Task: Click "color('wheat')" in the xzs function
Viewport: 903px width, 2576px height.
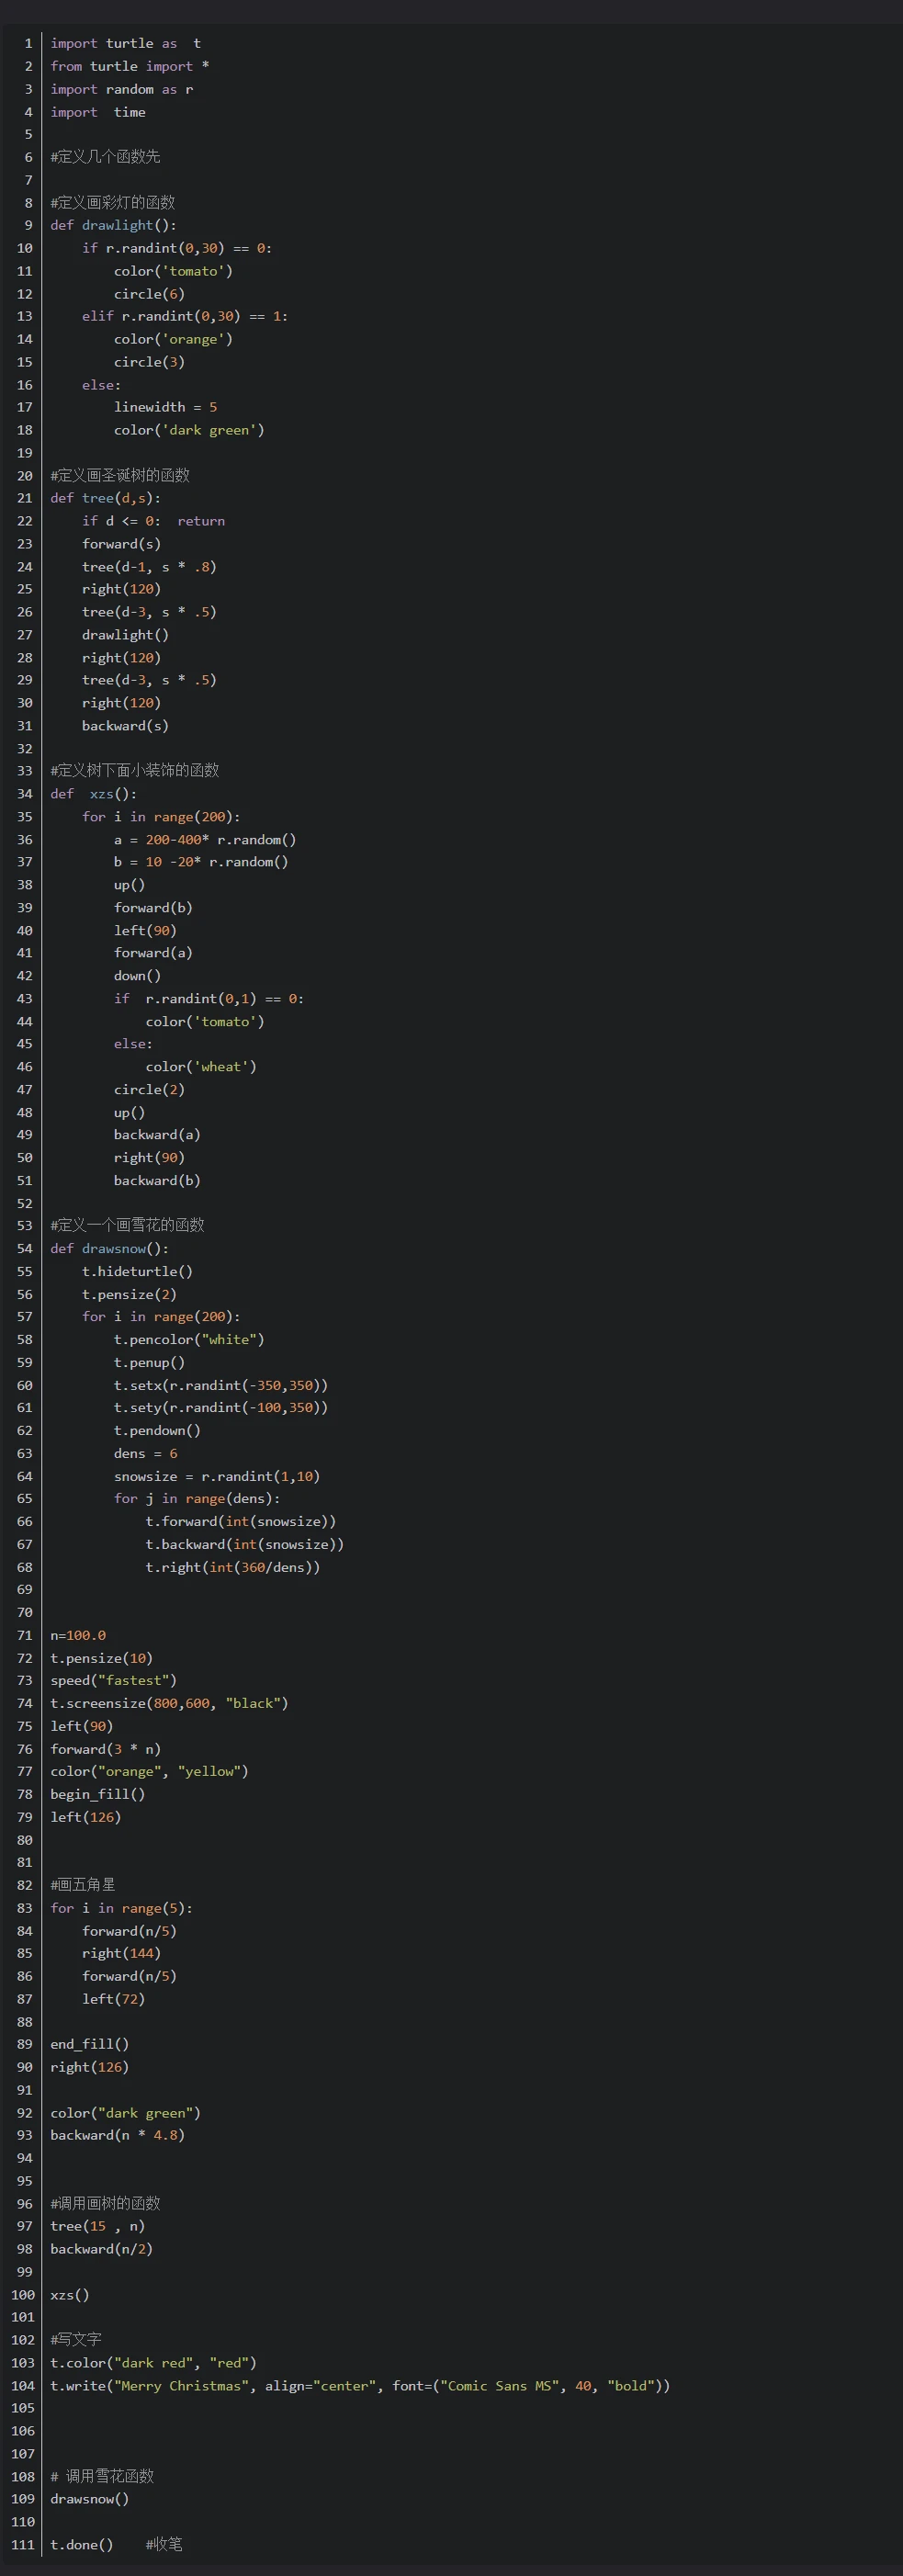Action: [x=201, y=1067]
